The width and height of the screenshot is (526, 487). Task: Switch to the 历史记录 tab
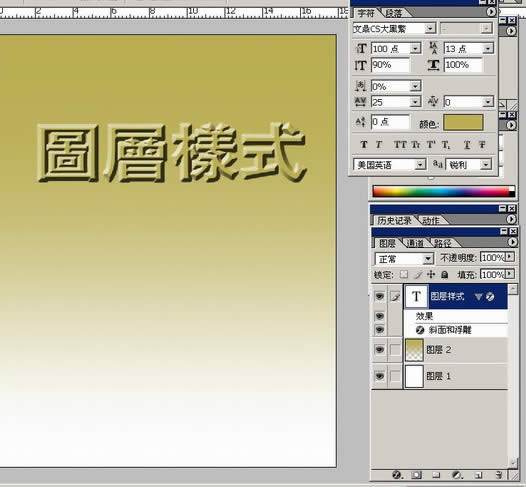pos(394,220)
